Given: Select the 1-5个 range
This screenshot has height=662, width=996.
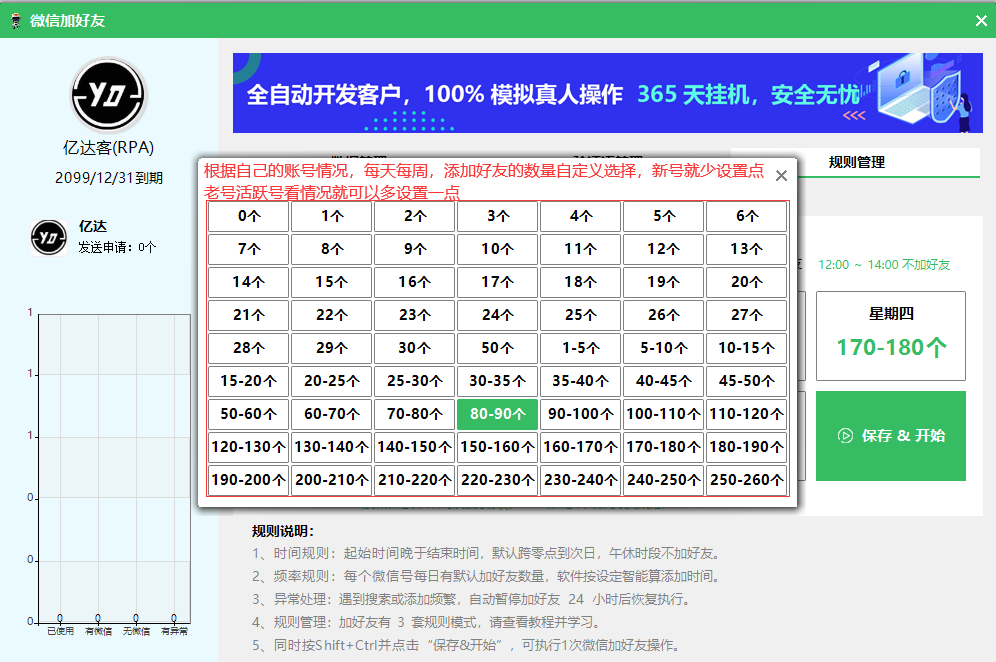Looking at the screenshot, I should pyautogui.click(x=581, y=348).
